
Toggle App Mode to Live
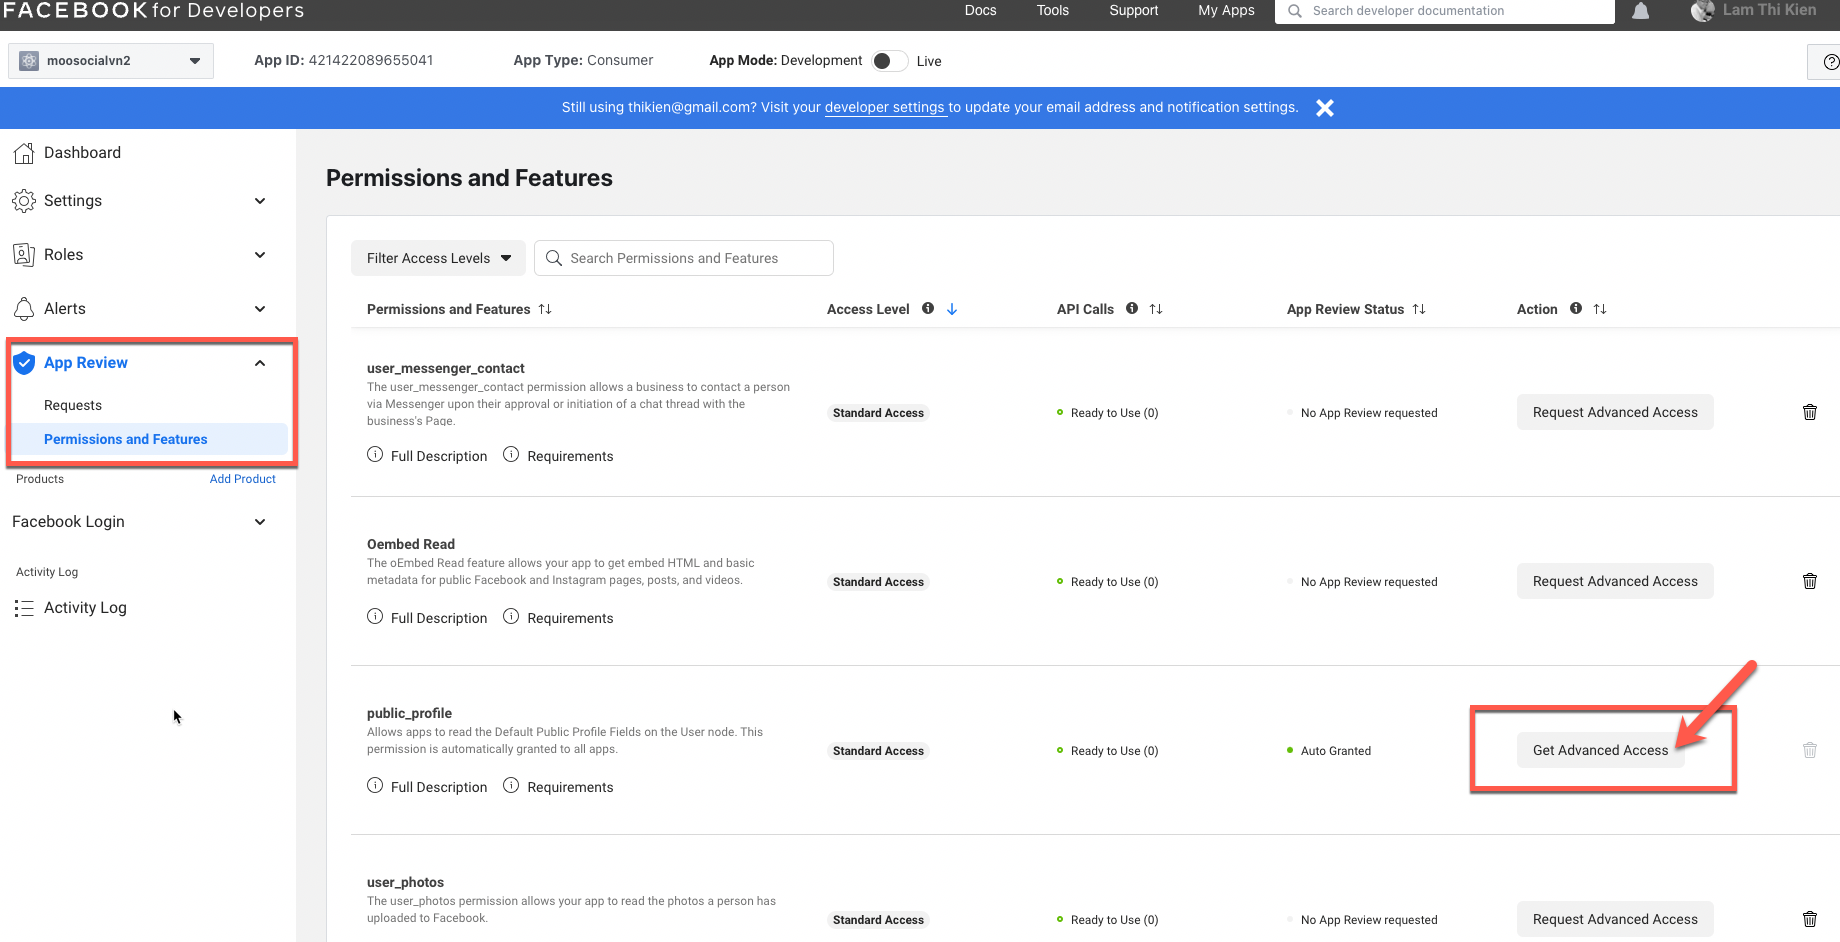coord(889,61)
